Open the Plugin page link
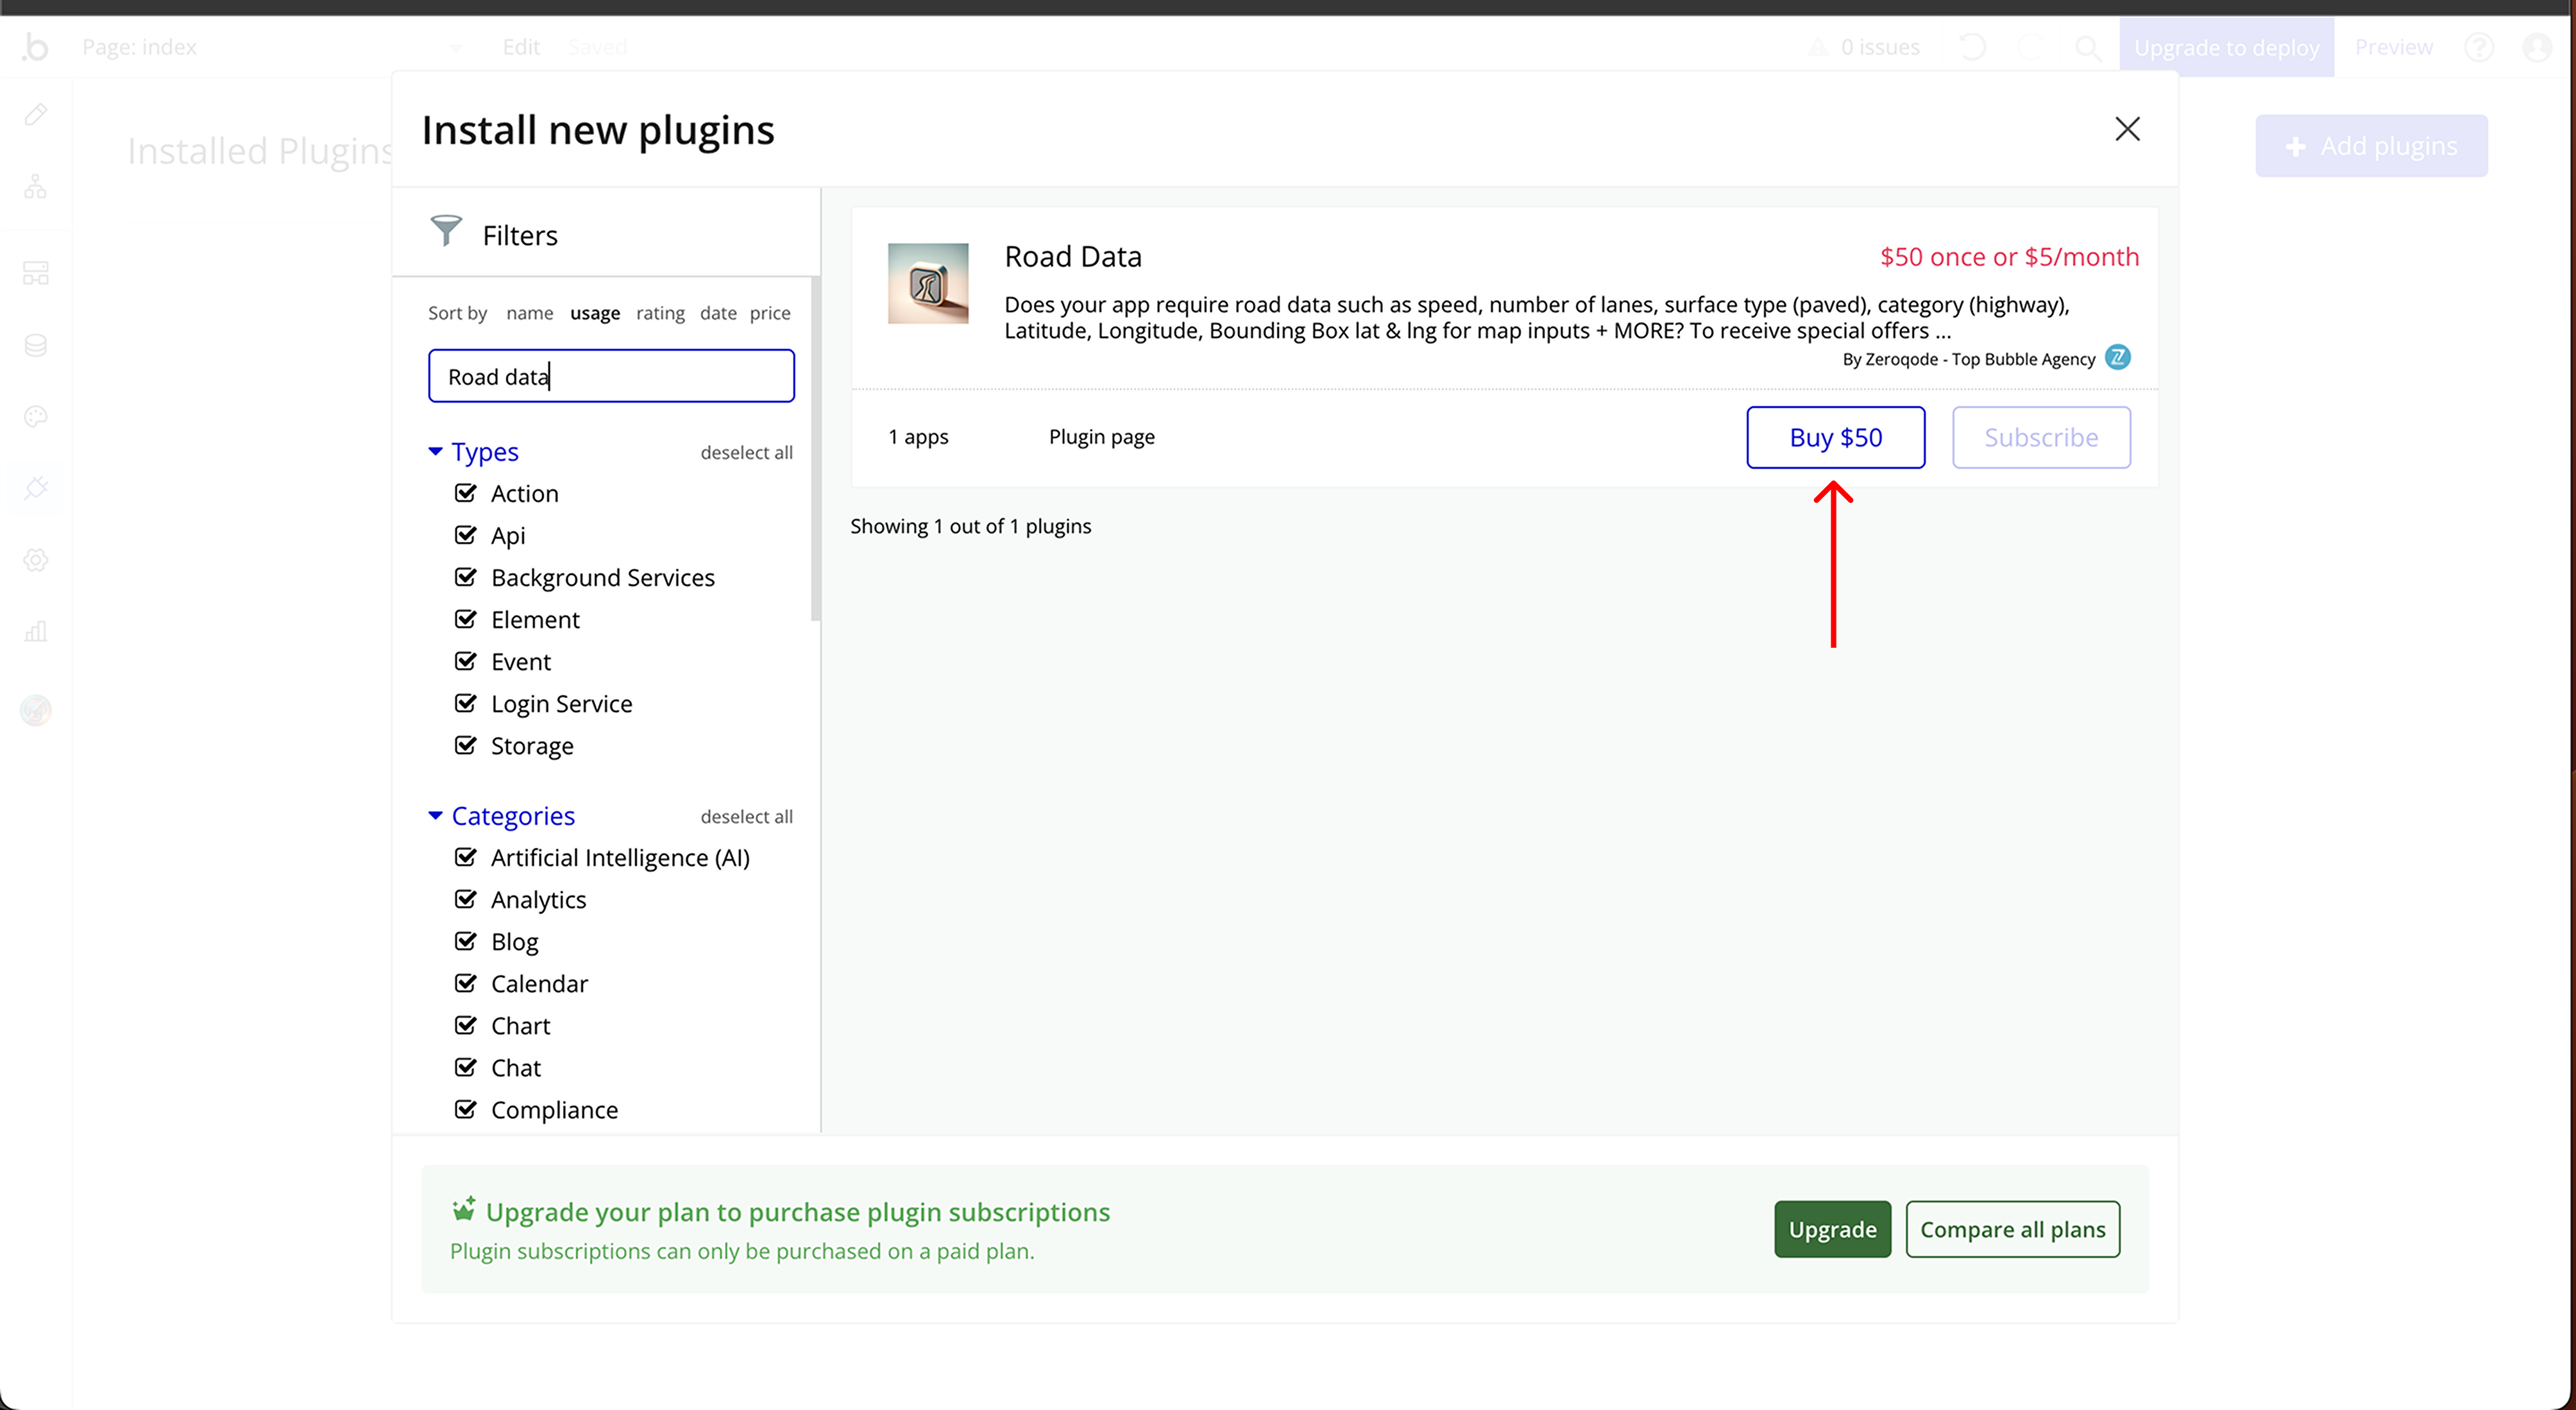This screenshot has height=1410, width=2576. (1101, 437)
